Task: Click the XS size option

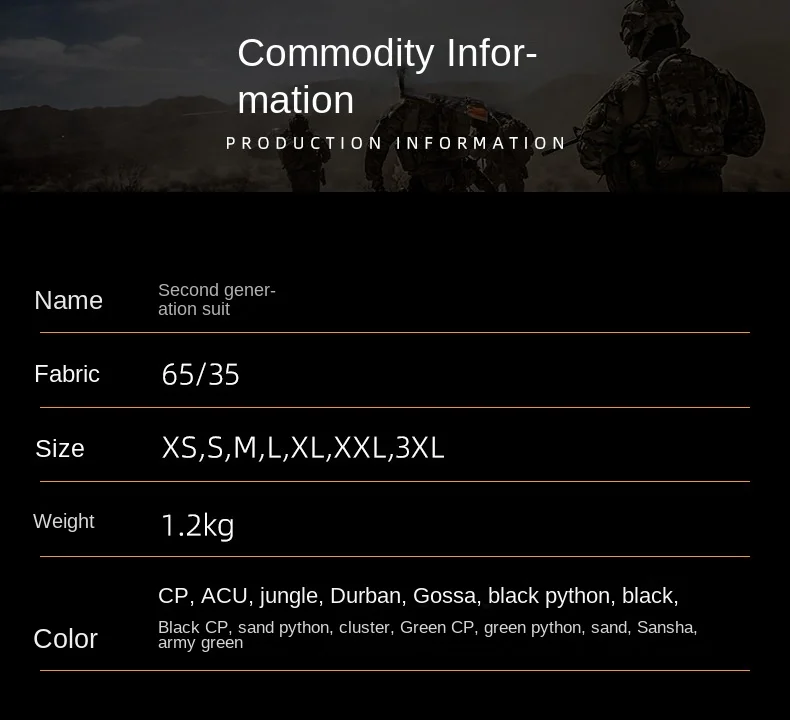Action: tap(179, 448)
